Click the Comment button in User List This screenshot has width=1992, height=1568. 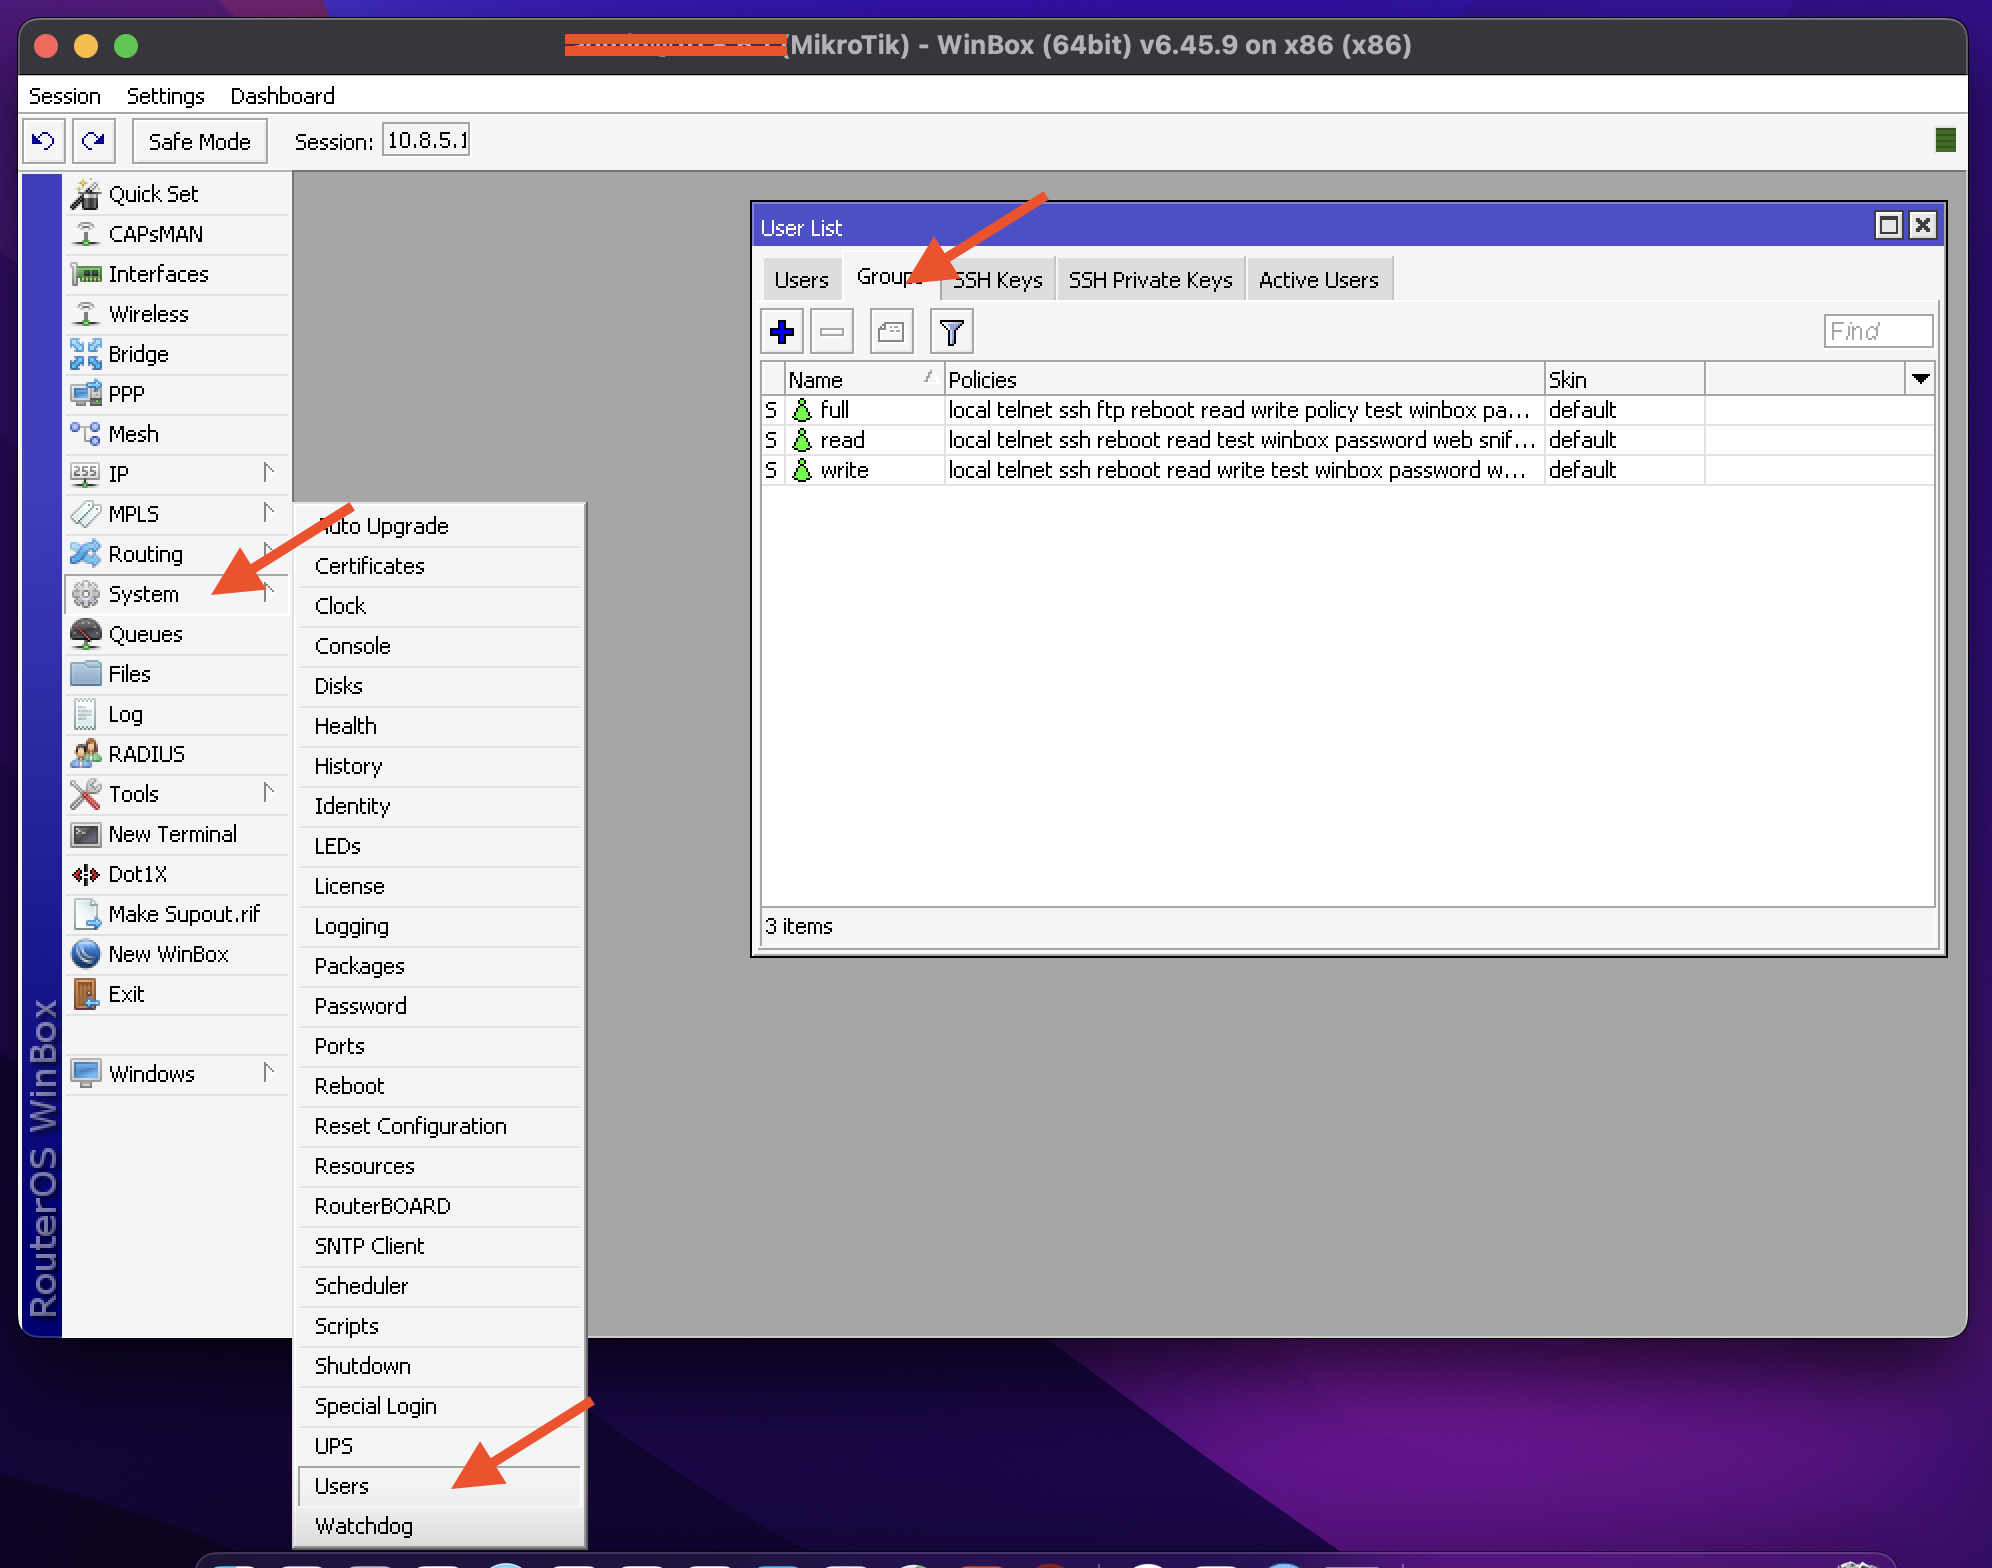point(891,332)
